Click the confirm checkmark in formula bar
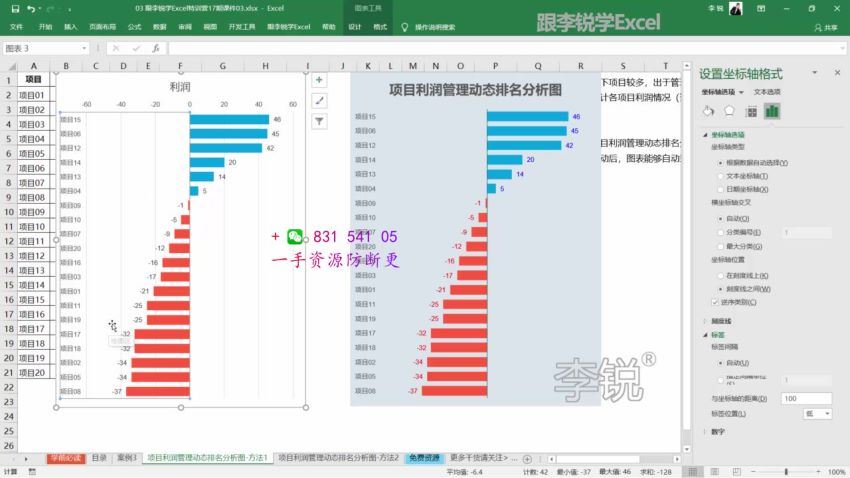Viewport: 850px width, 478px height. pos(136,48)
